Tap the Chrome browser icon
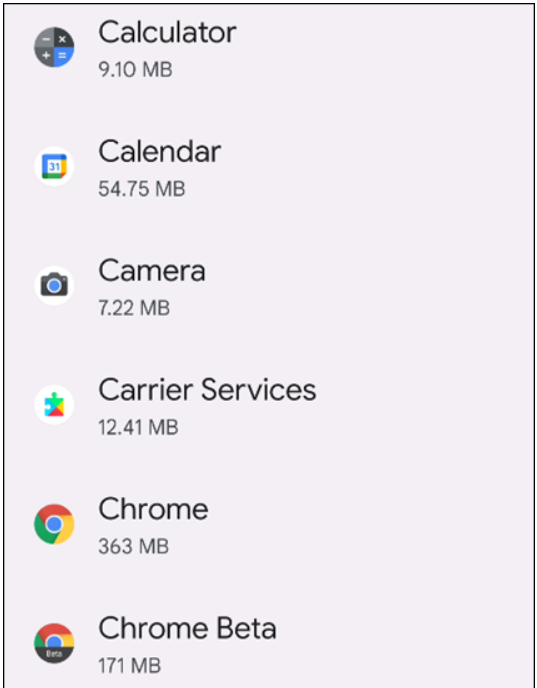Screen dimensions: 537x688 (x=54, y=524)
